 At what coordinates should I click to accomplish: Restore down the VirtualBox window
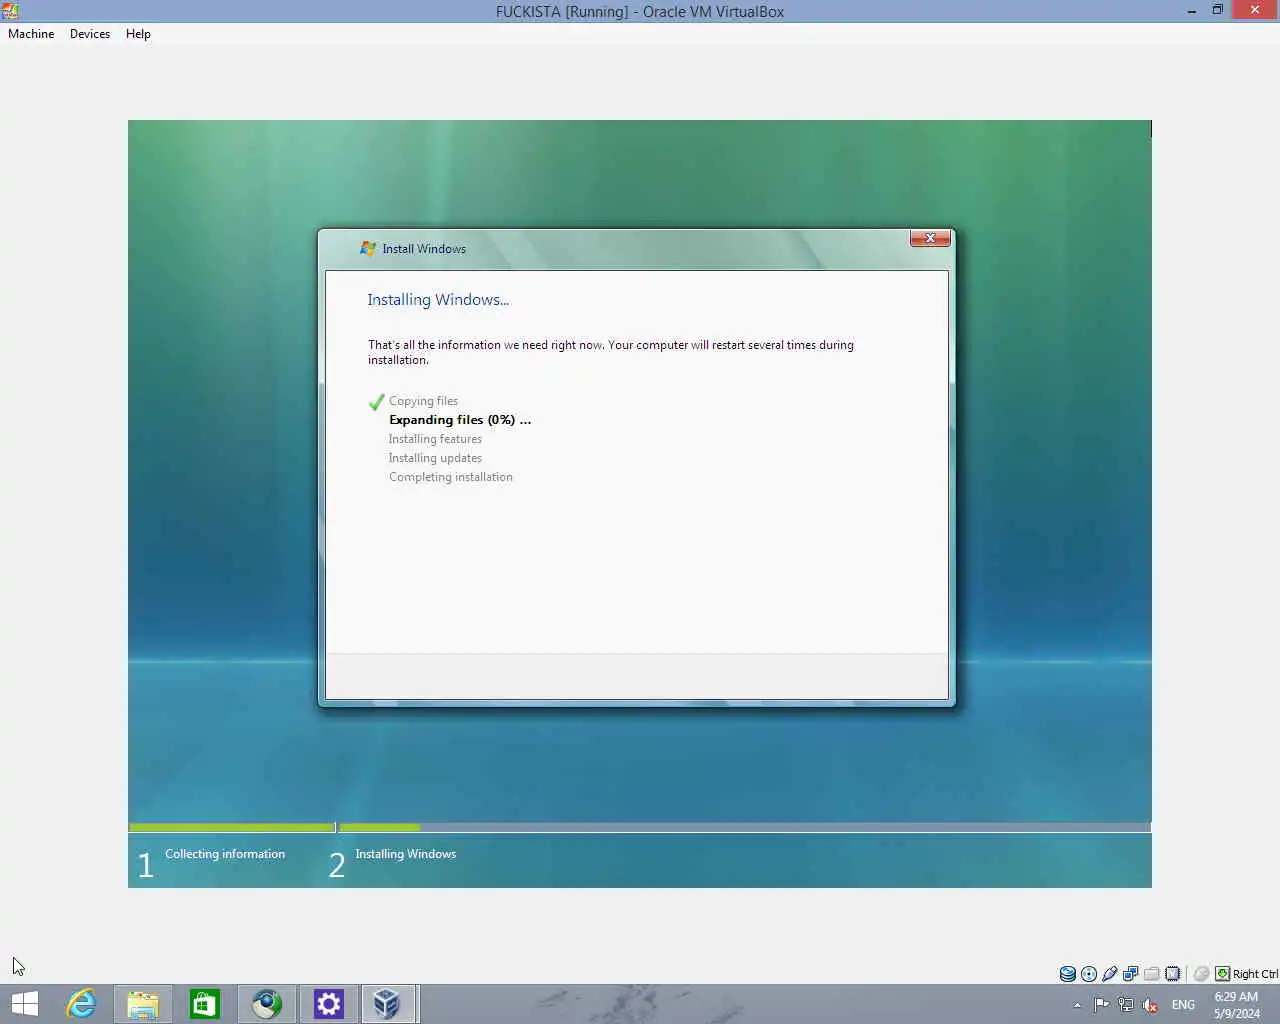(x=1218, y=11)
